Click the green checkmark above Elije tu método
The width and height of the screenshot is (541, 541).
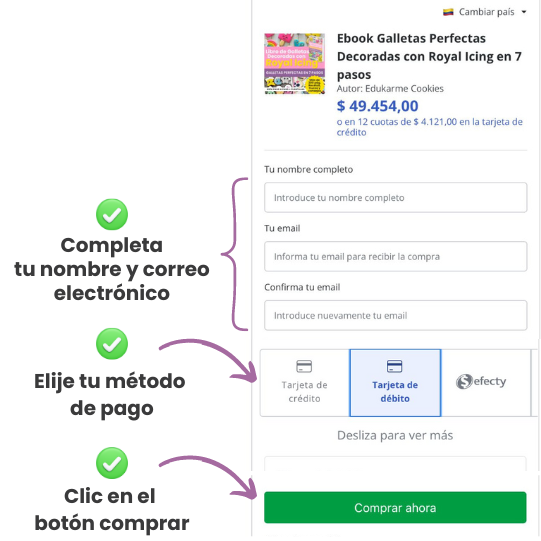pyautogui.click(x=112, y=344)
